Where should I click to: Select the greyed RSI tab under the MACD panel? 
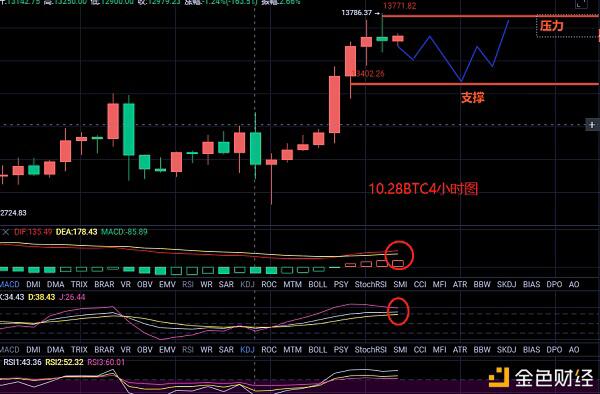pos(188,284)
